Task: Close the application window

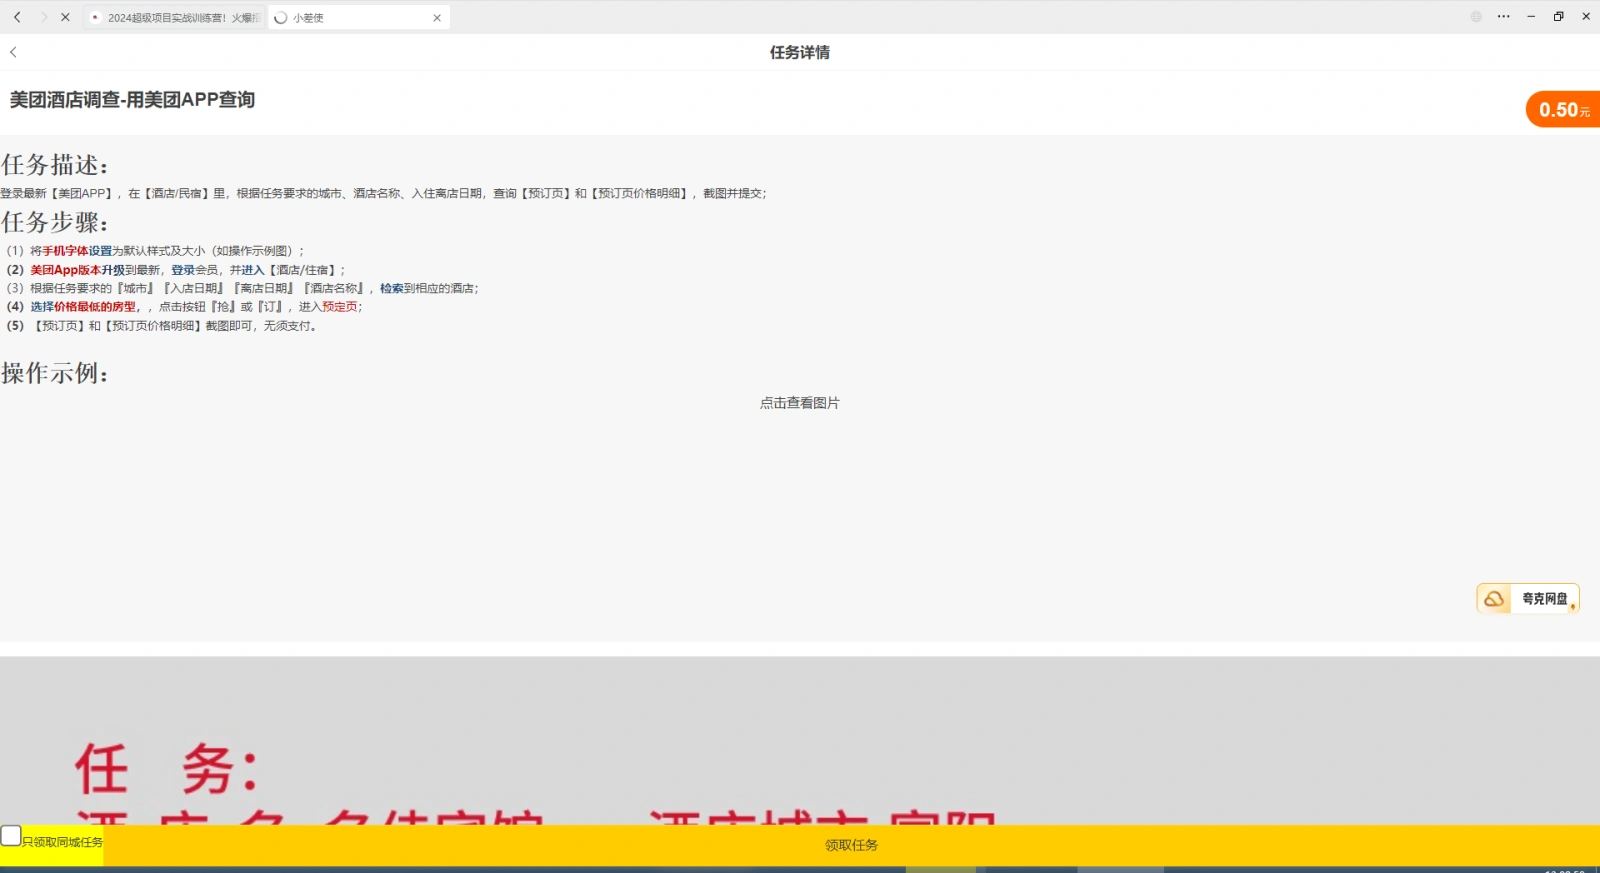Action: tap(1586, 17)
